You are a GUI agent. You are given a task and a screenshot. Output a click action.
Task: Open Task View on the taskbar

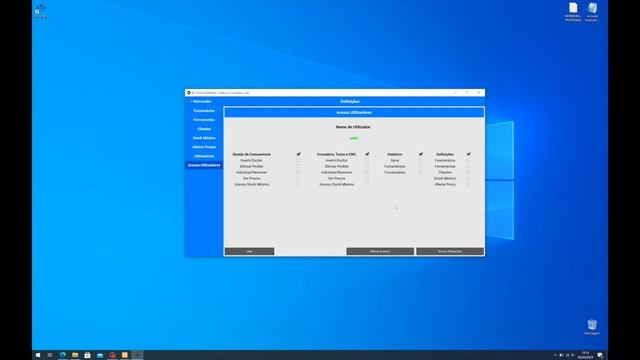coord(50,355)
